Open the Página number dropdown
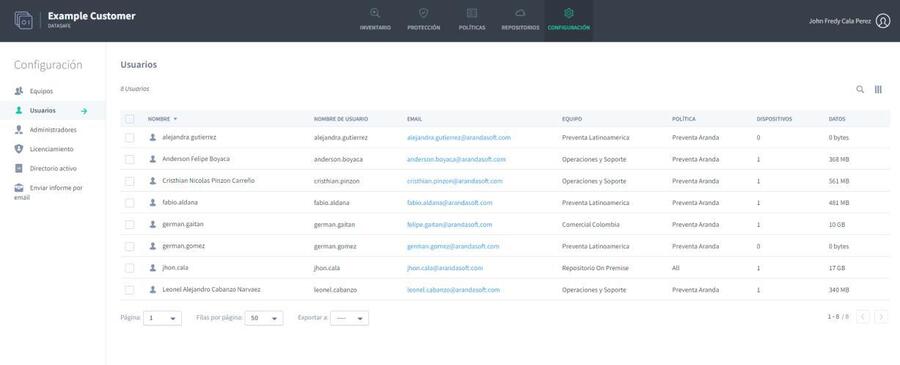The height and width of the screenshot is (365, 900). coord(162,318)
